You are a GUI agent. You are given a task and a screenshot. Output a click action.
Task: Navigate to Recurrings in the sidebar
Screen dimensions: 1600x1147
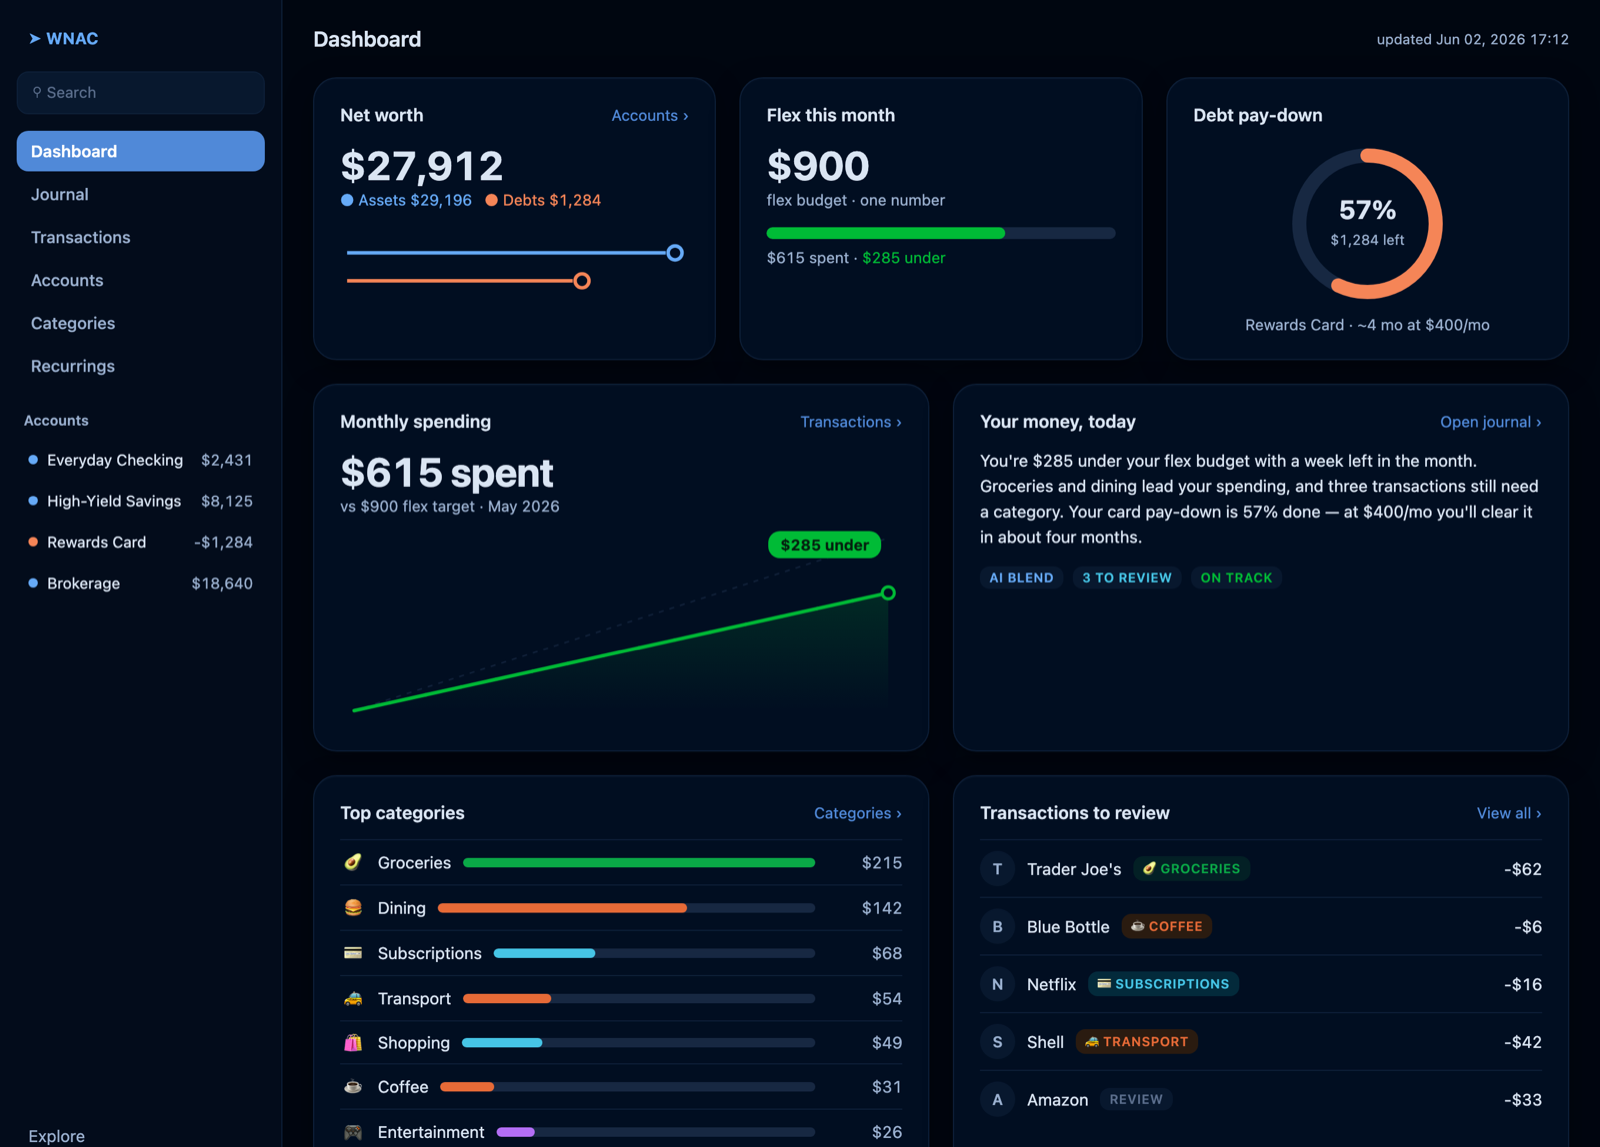tap(141, 366)
